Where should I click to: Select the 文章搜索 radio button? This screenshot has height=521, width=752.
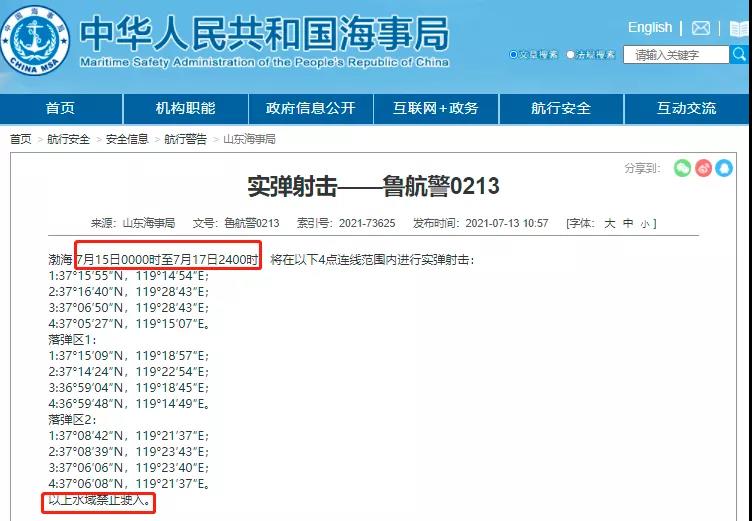(514, 55)
